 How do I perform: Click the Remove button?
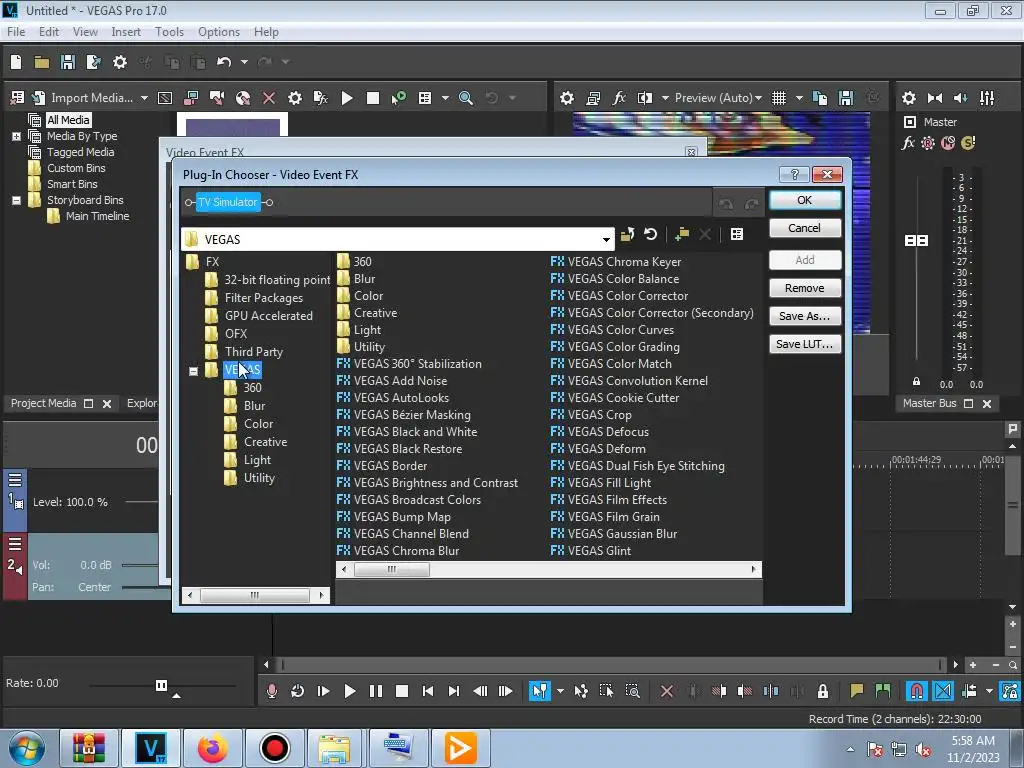[x=805, y=288]
